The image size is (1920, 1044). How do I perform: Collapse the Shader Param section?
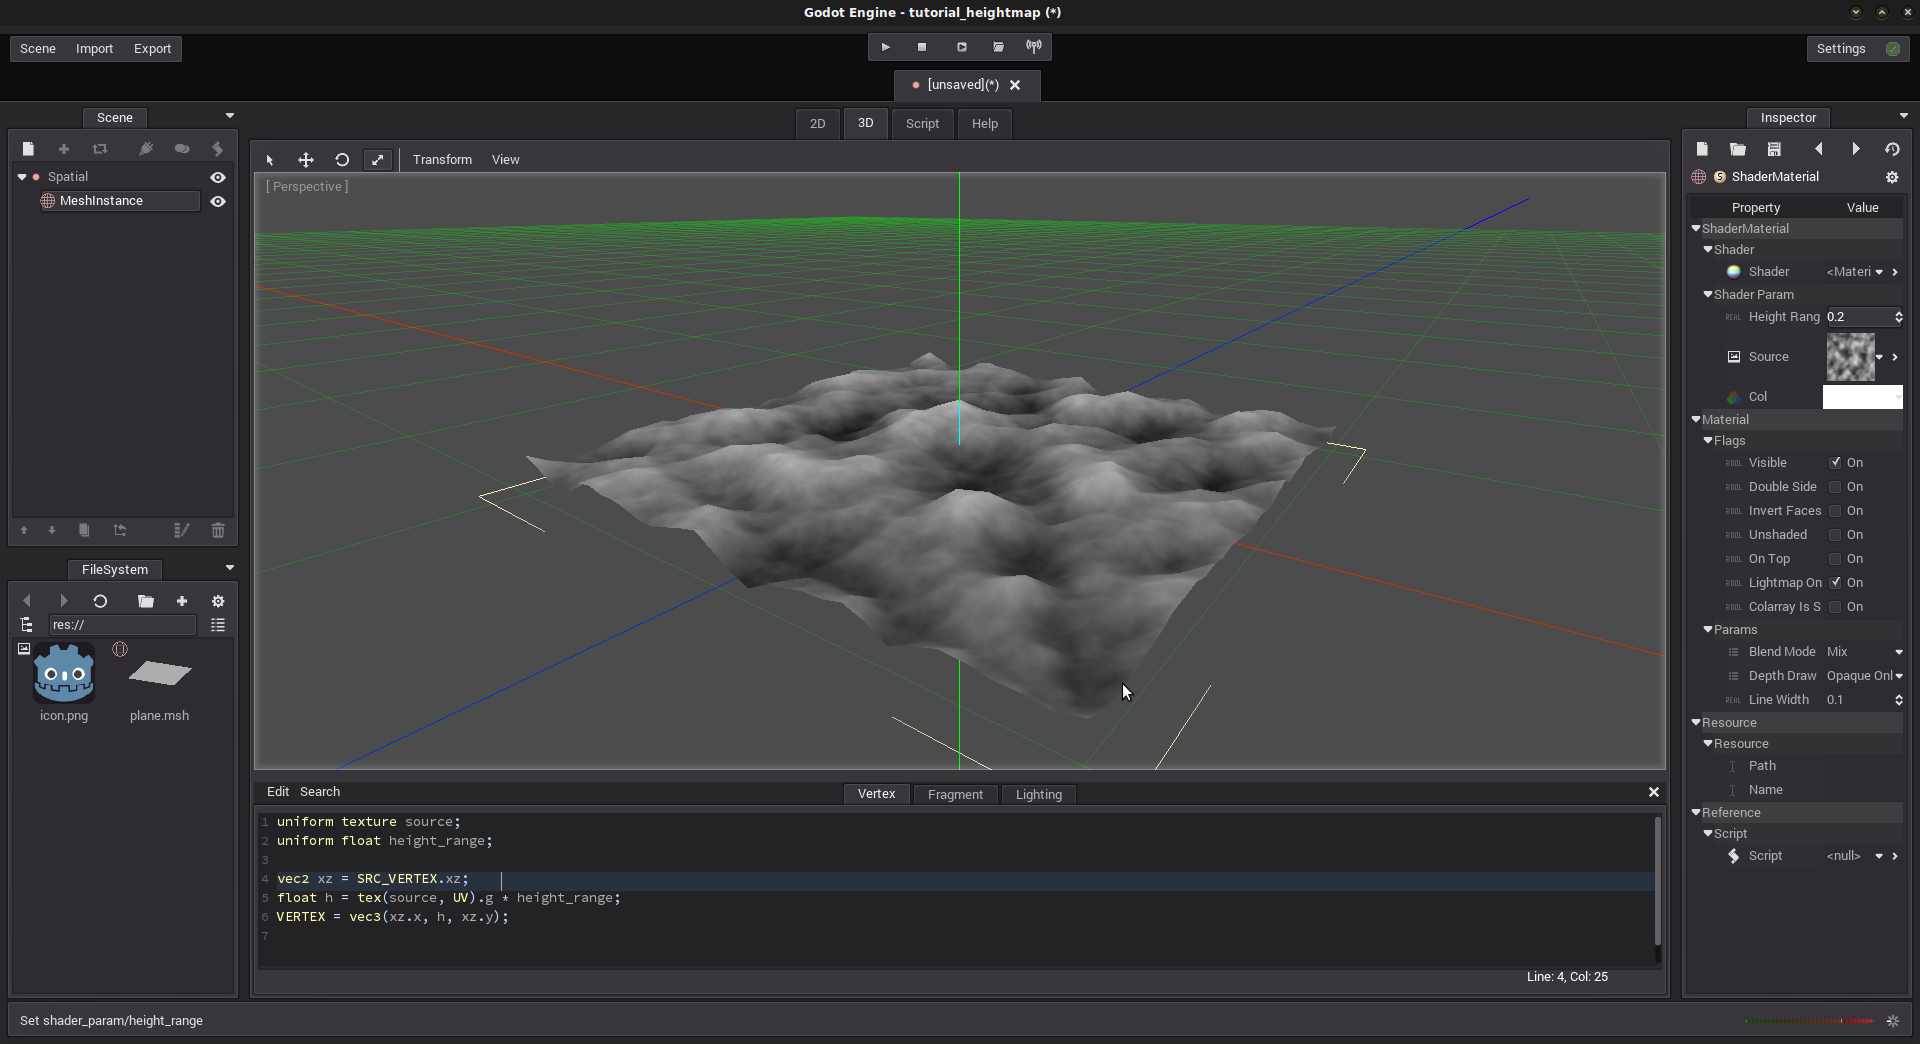1708,295
